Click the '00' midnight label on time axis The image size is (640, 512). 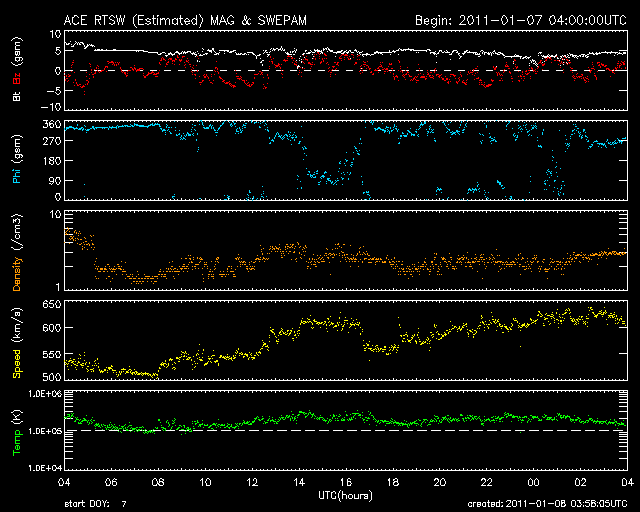coord(533,483)
